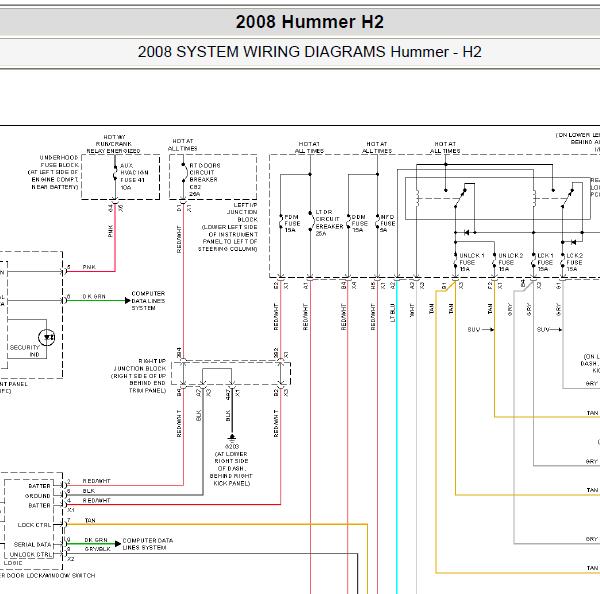Click the 'LOCK CTRL' pin label
This screenshot has height=594, width=600.
tap(34, 525)
